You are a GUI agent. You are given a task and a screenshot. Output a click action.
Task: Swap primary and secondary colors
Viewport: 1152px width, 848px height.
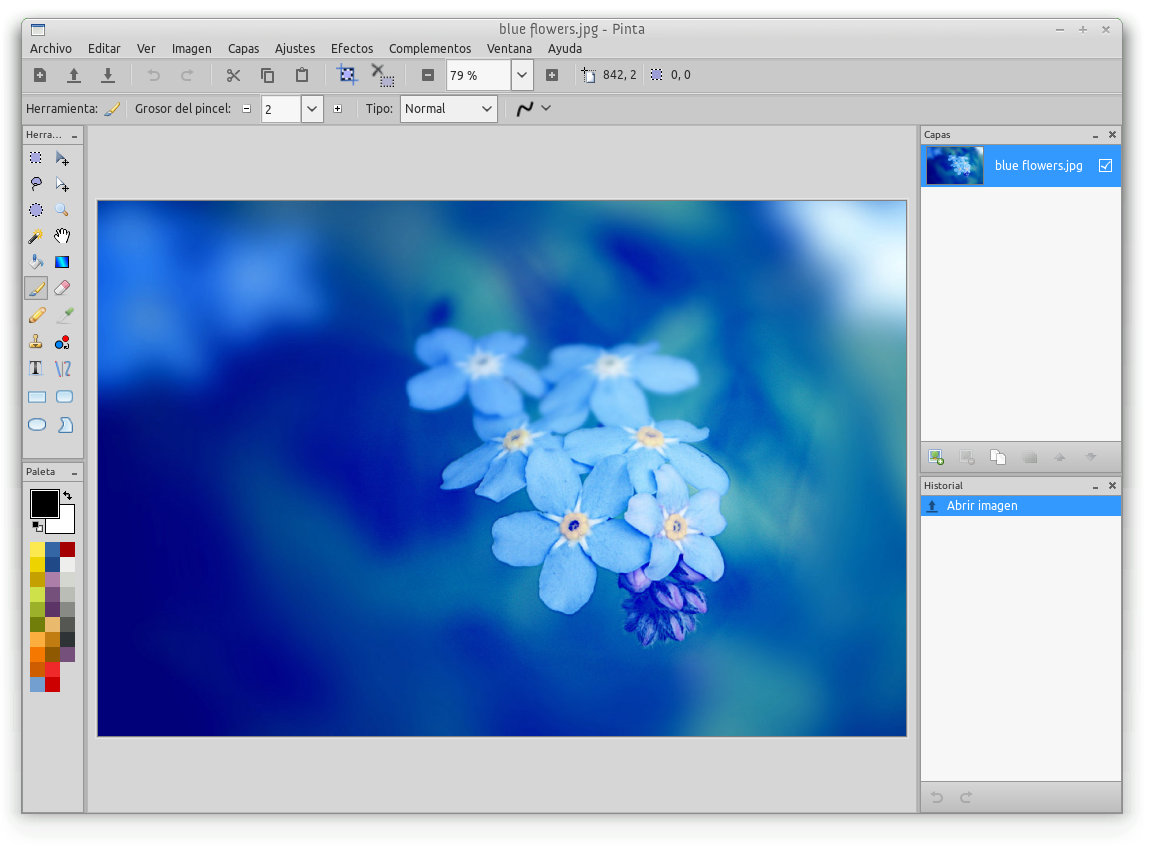coord(68,495)
